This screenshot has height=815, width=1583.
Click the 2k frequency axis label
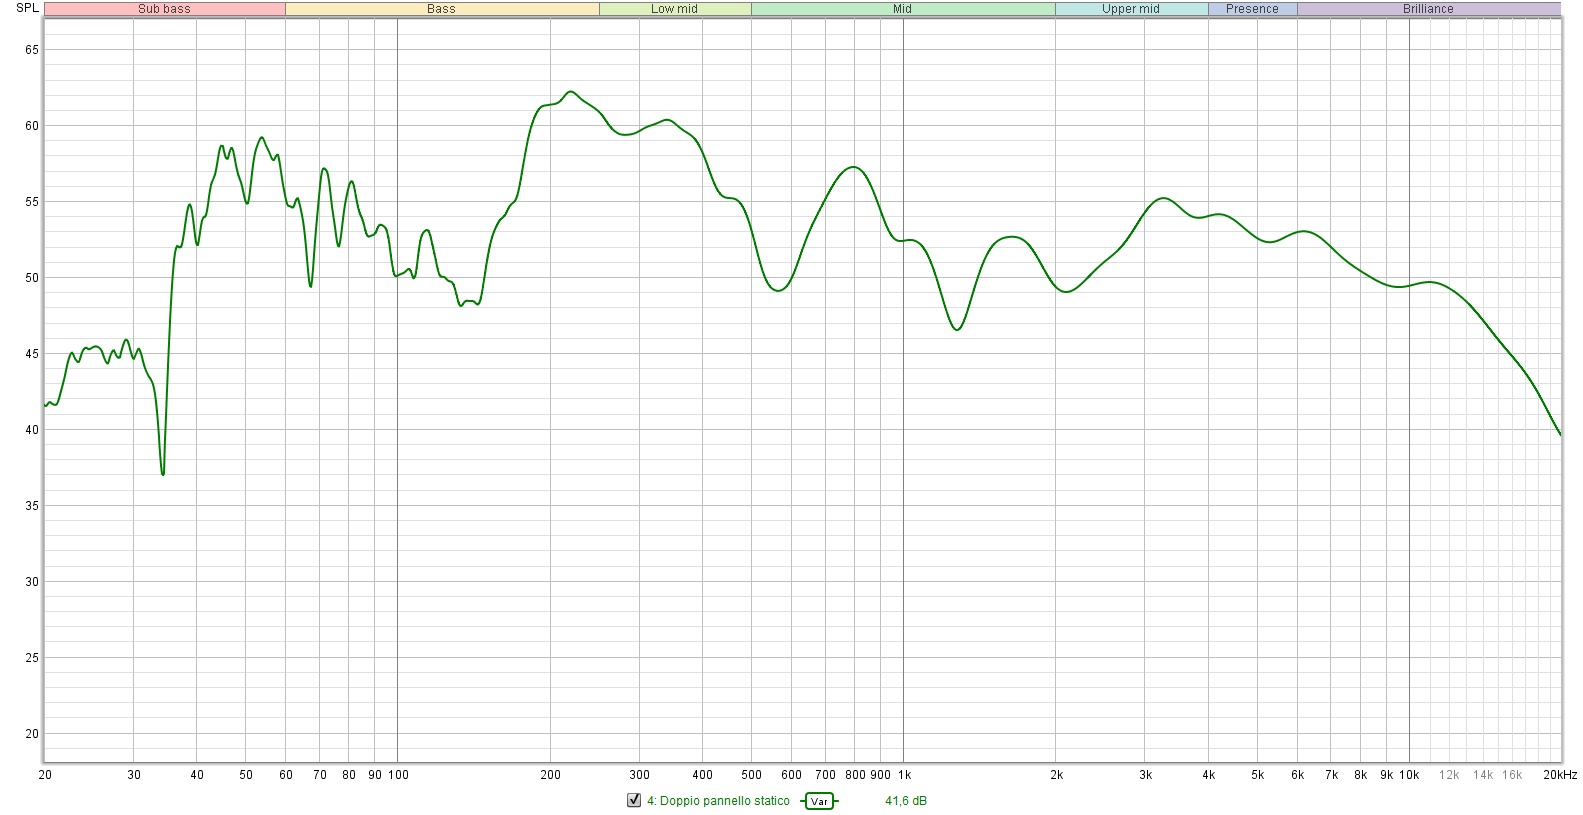pos(1056,775)
